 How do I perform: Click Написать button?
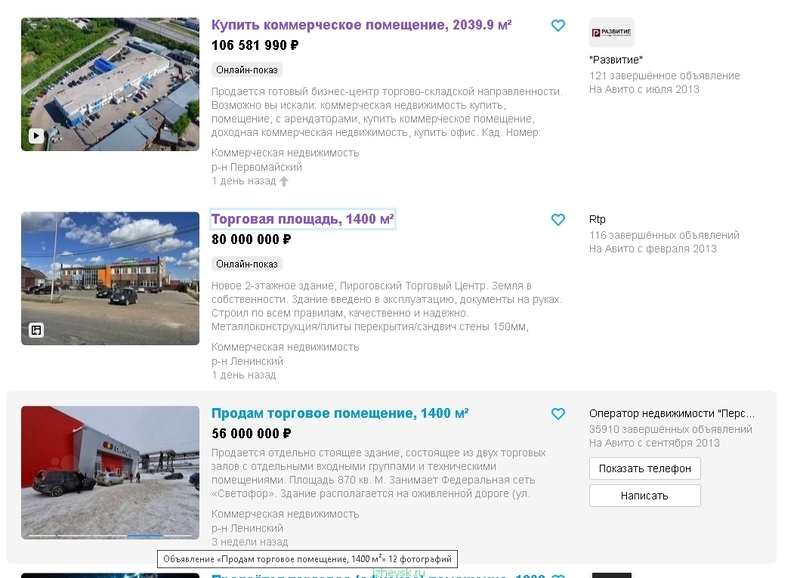click(x=645, y=495)
